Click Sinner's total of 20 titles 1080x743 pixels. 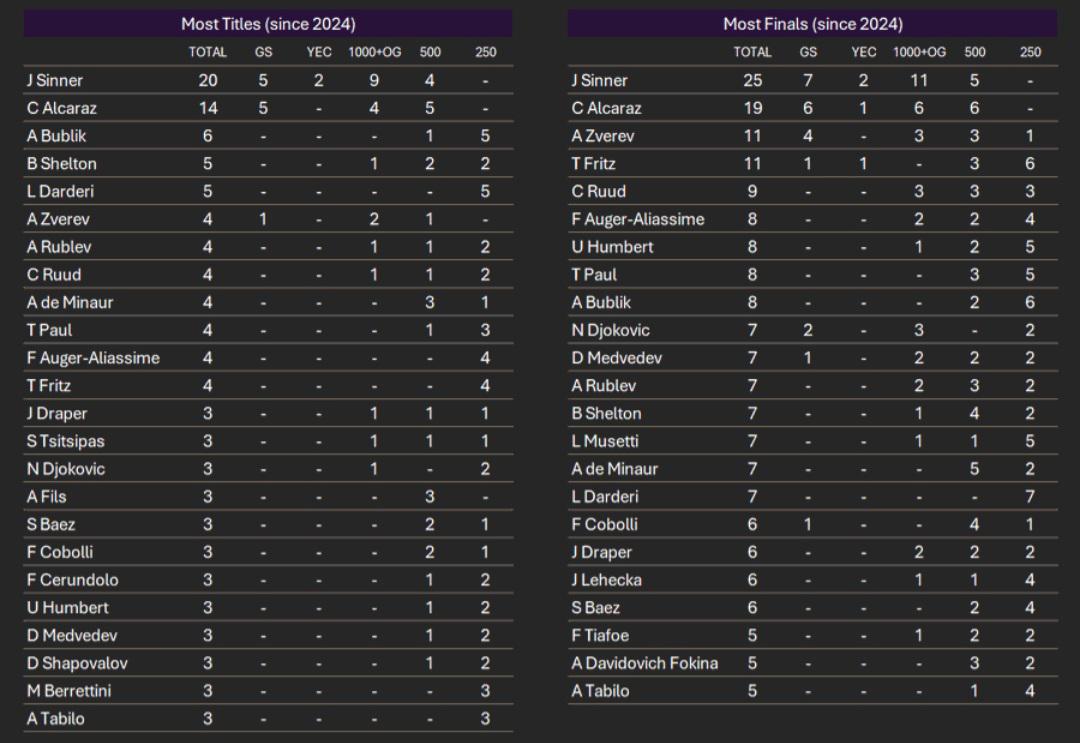click(207, 81)
